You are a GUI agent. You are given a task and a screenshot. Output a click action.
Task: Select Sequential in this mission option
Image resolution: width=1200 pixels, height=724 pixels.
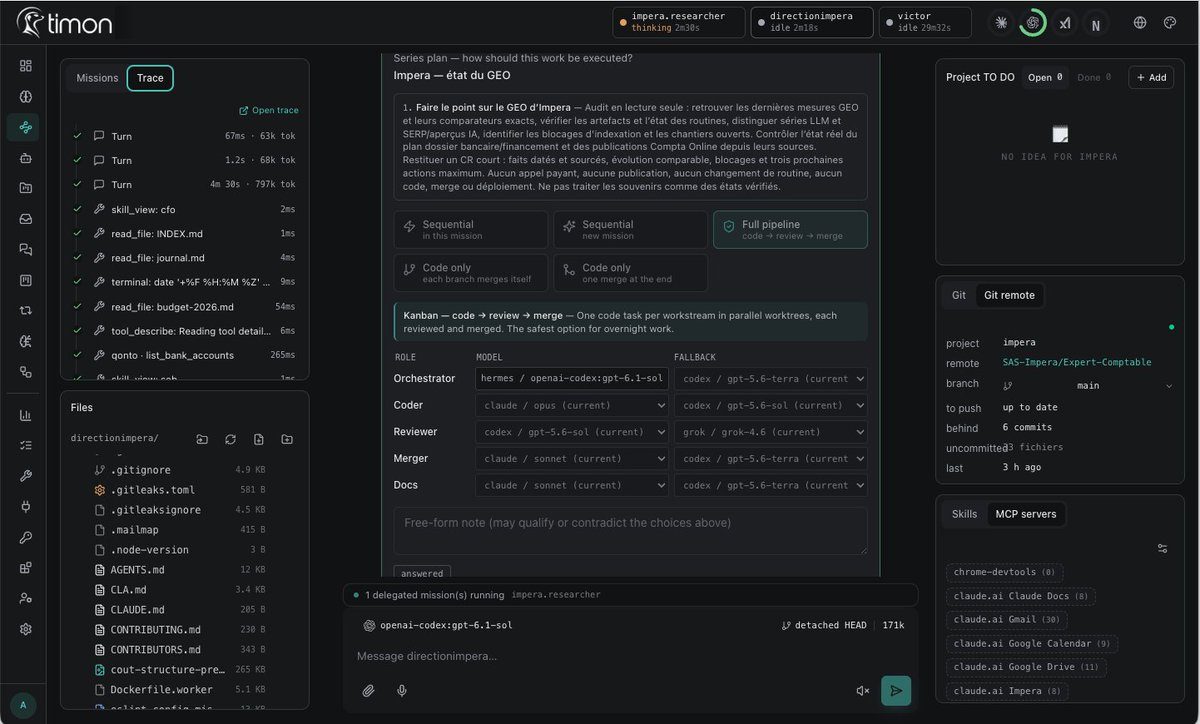(x=471, y=229)
